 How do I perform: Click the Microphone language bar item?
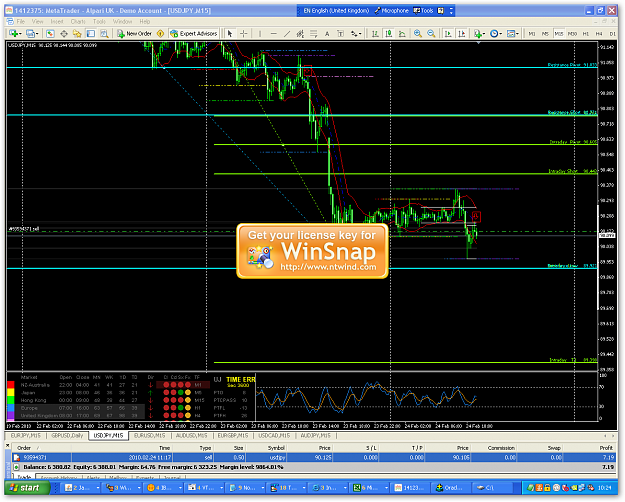coord(391,11)
